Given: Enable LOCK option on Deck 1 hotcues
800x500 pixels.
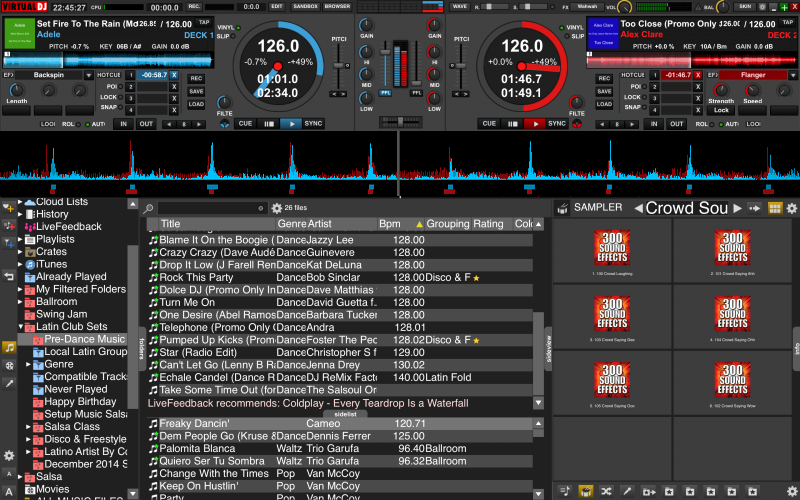Looking at the screenshot, I should (111, 97).
